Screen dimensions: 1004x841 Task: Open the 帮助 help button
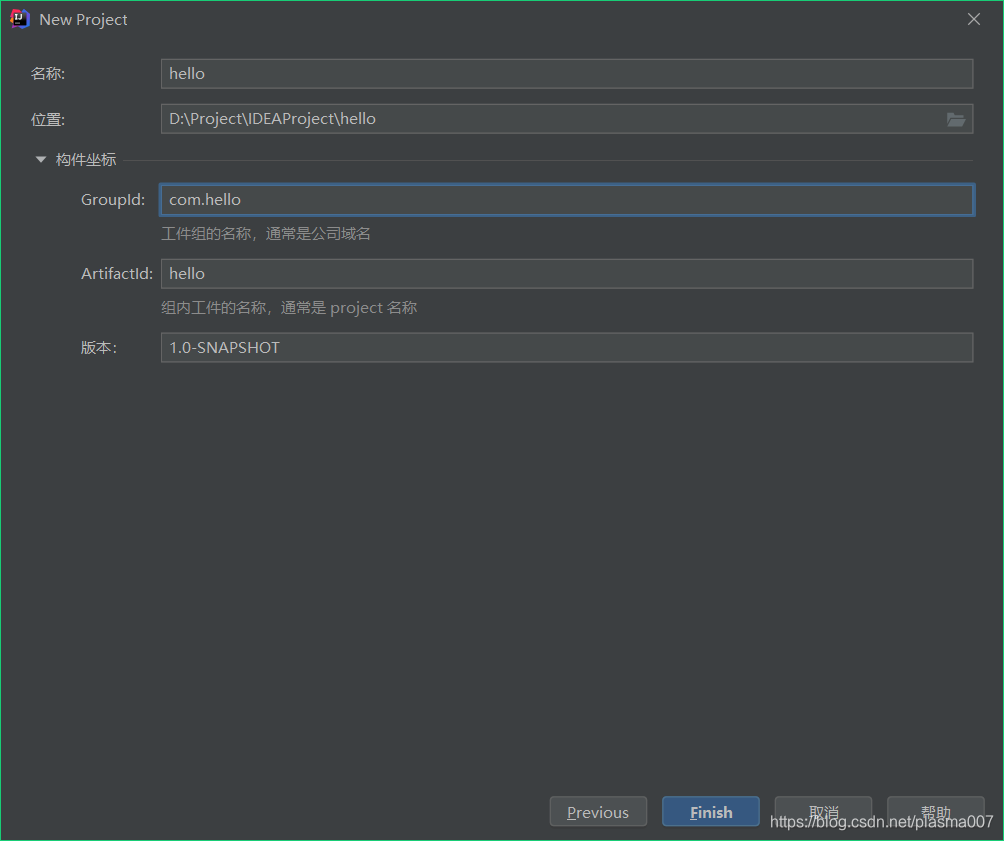(936, 811)
